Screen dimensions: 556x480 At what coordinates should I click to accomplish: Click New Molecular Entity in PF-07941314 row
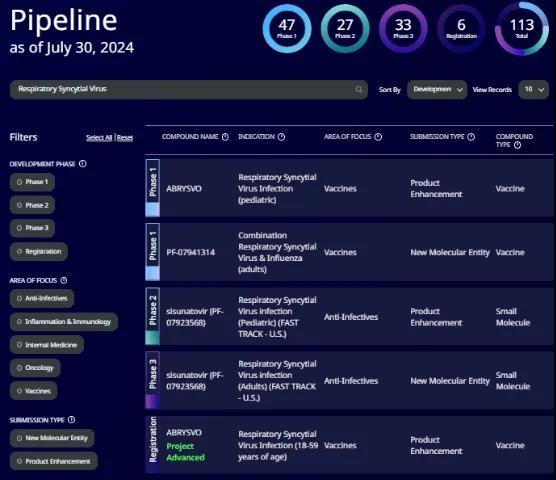coord(450,252)
